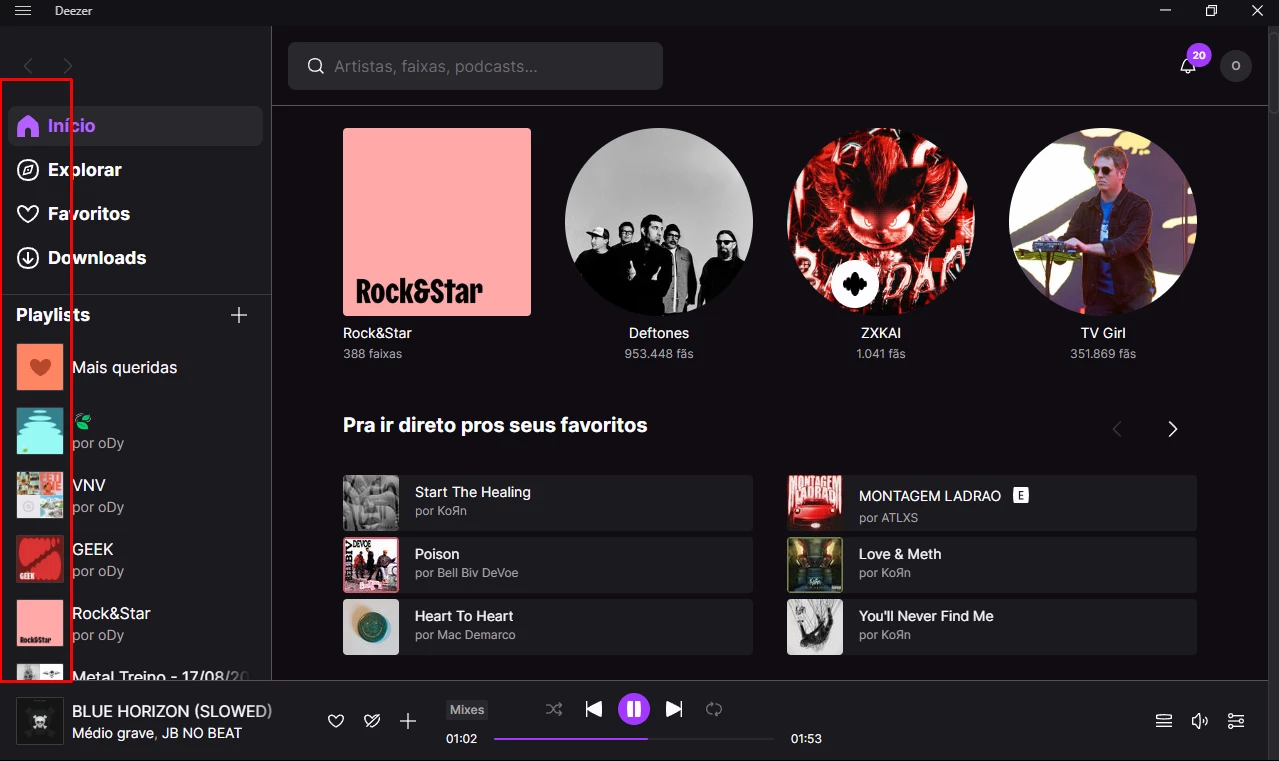Open the Início home page
This screenshot has height=761, width=1279.
tap(135, 126)
